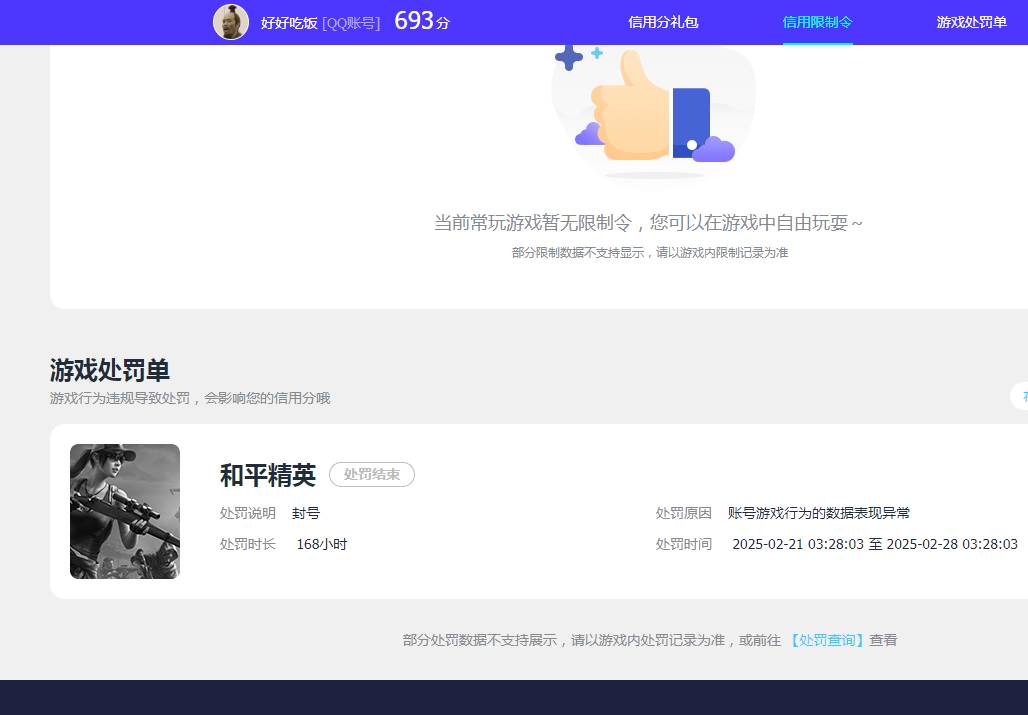
Task: Switch to the 信用分礼包 tab
Action: tap(663, 21)
